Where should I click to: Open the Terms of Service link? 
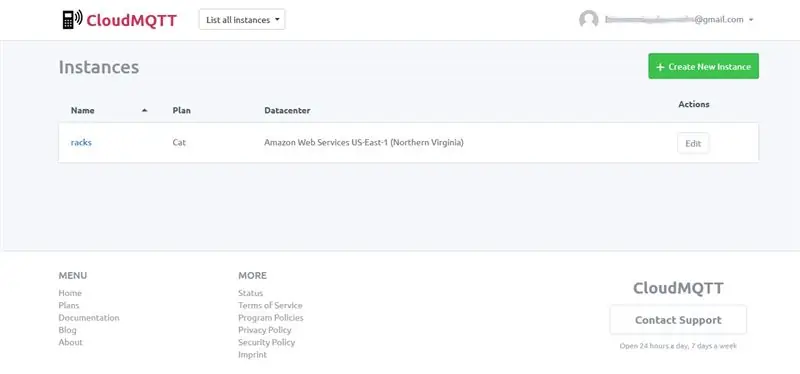270,305
